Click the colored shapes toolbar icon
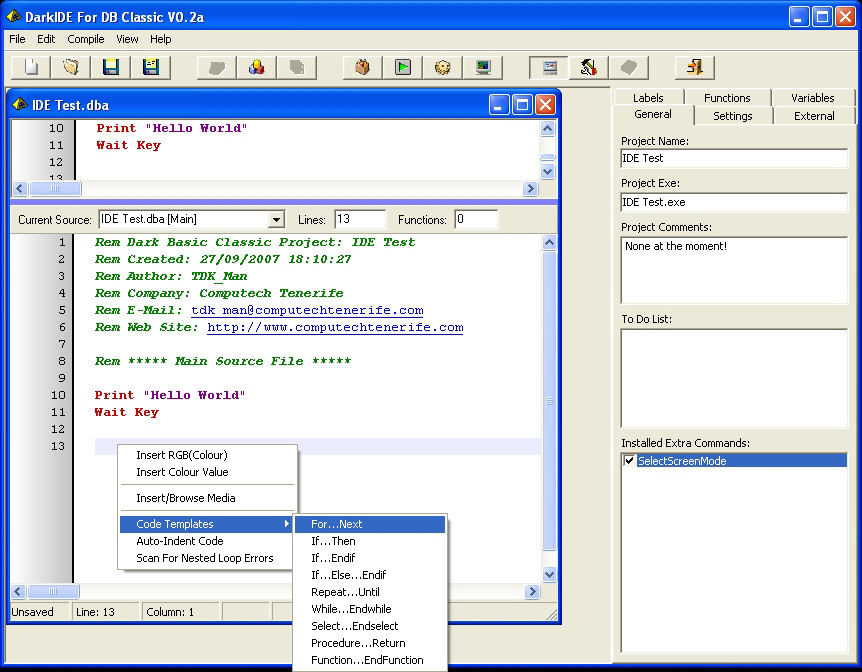This screenshot has height=672, width=862. 257,67
